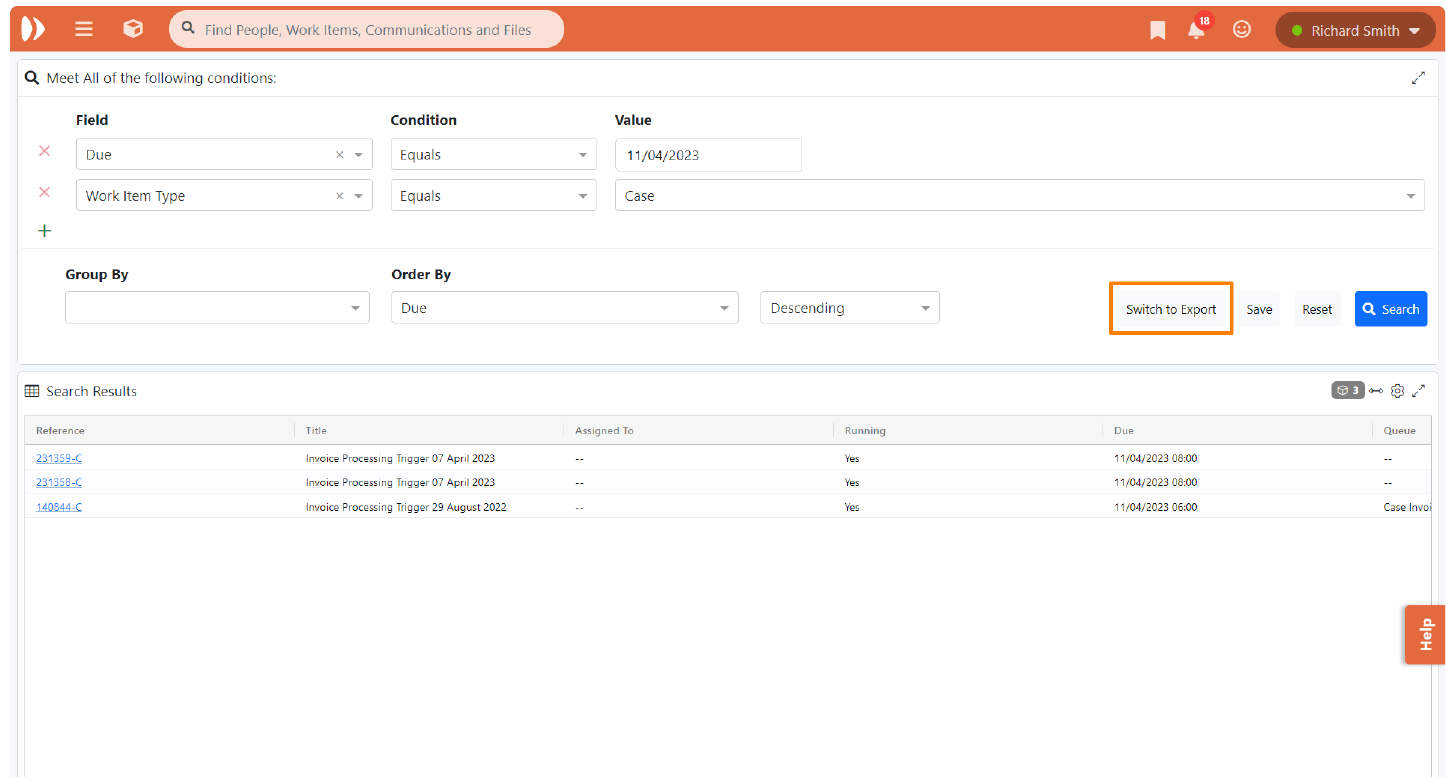The width and height of the screenshot is (1446, 777).
Task: Open work item reference 231359-C
Action: coord(59,458)
